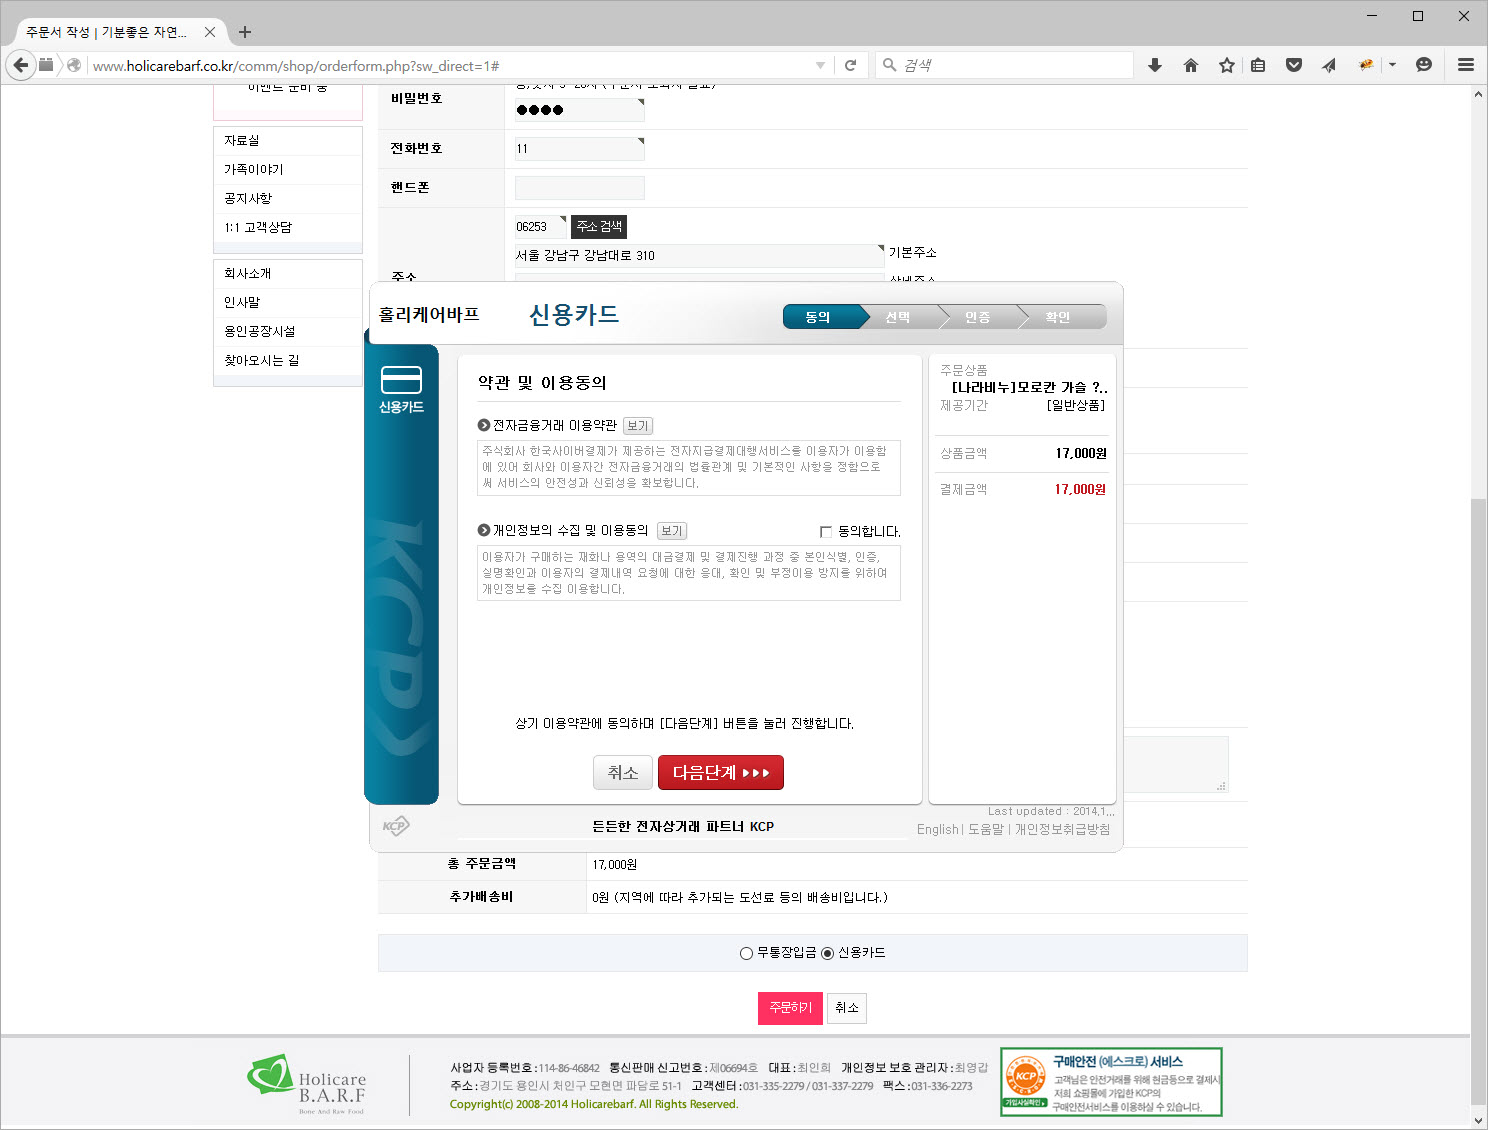The width and height of the screenshot is (1488, 1130).
Task: Click the Pocket save icon
Action: [1294, 65]
